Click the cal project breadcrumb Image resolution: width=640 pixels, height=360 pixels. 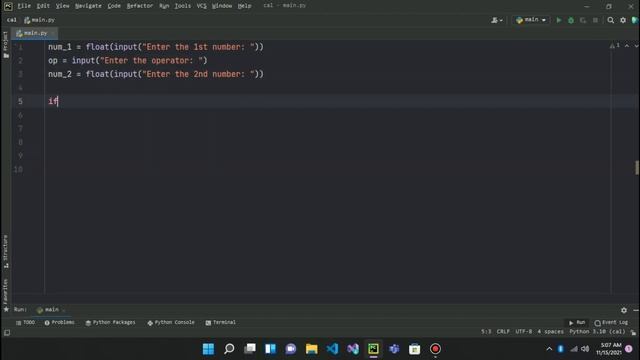point(11,20)
